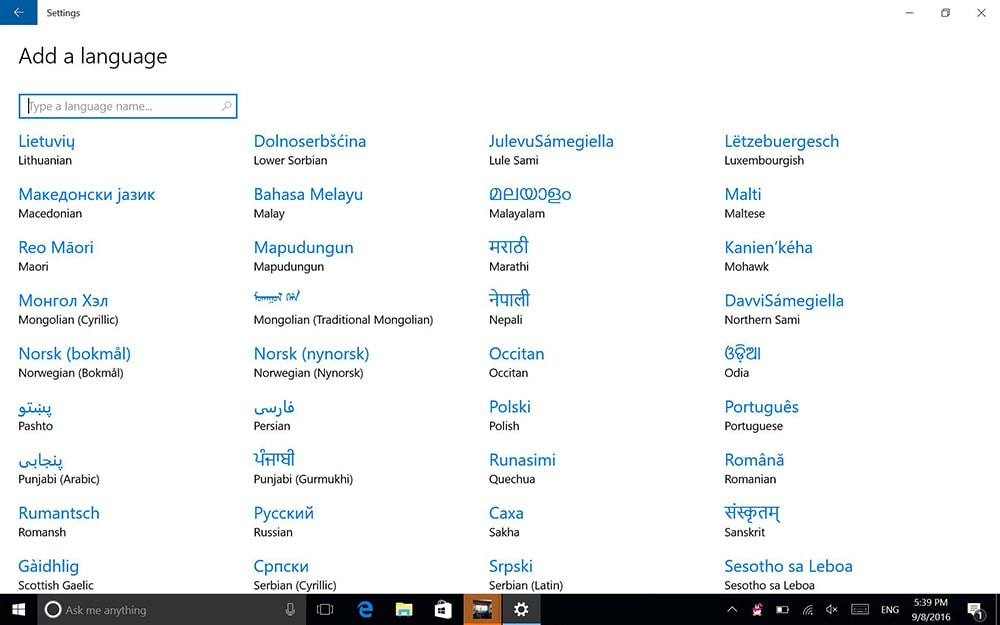Open File Explorer from the taskbar
The width and height of the screenshot is (1000, 625).
(x=404, y=609)
